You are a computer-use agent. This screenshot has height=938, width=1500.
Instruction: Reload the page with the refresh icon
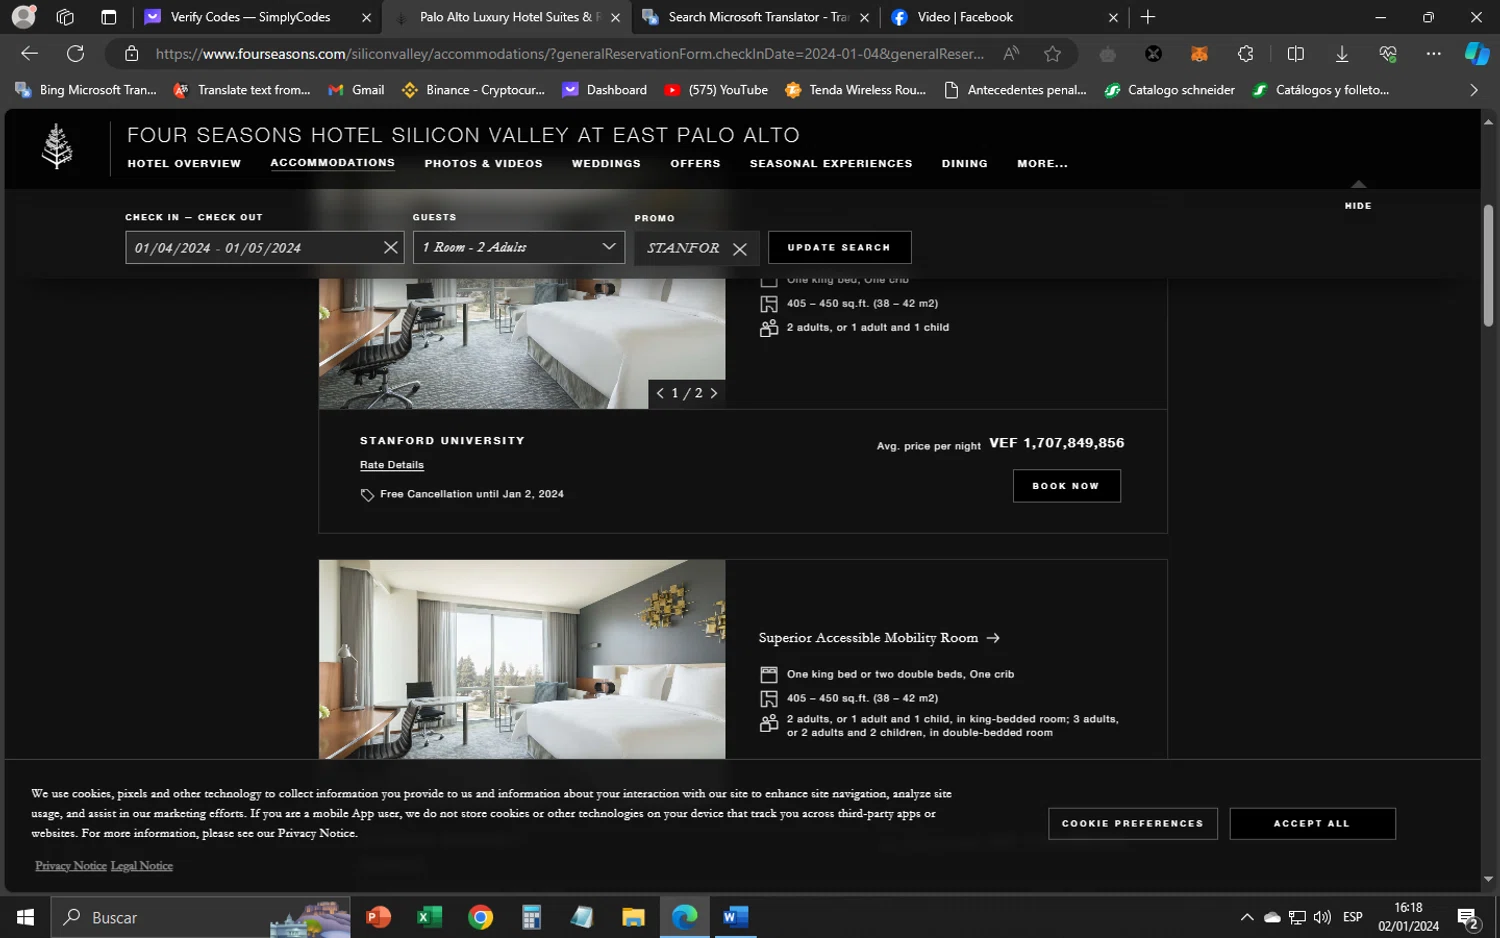click(75, 54)
